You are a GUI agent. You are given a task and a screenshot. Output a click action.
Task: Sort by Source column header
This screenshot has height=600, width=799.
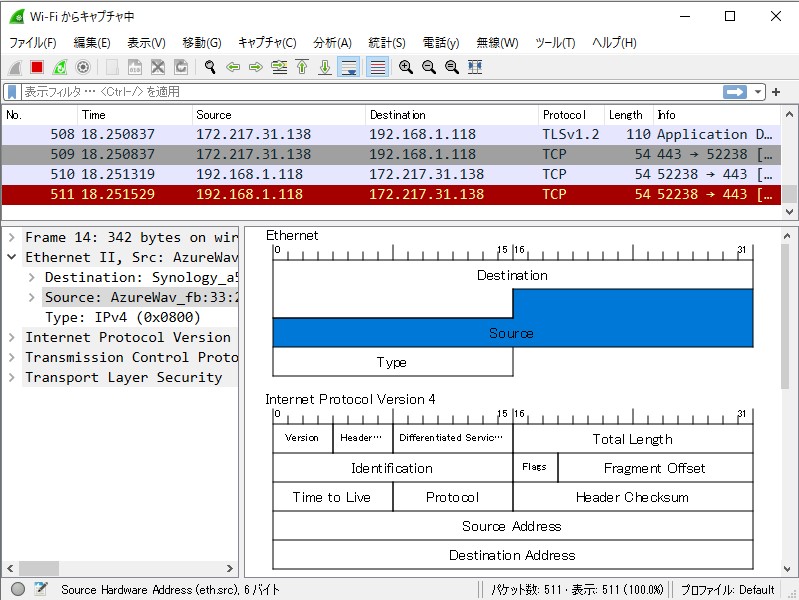[279, 115]
